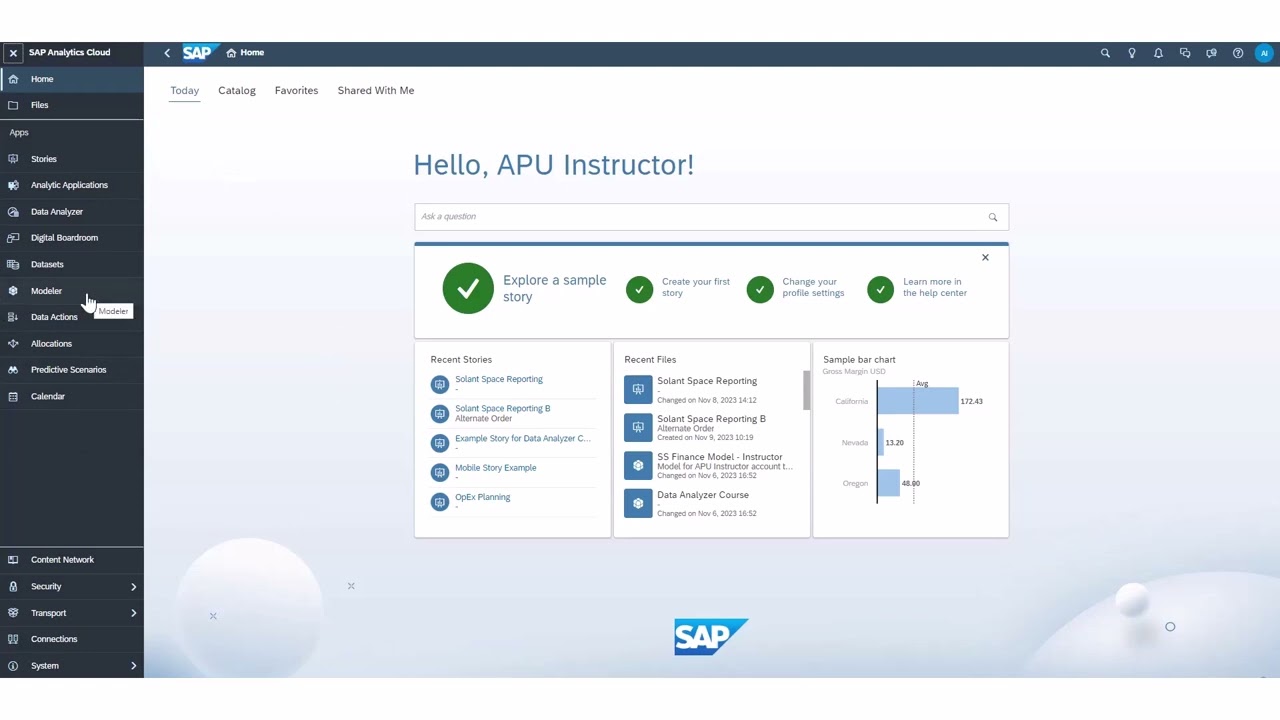1280x720 pixels.
Task: Open Home in the sidebar
Action: coord(72,79)
